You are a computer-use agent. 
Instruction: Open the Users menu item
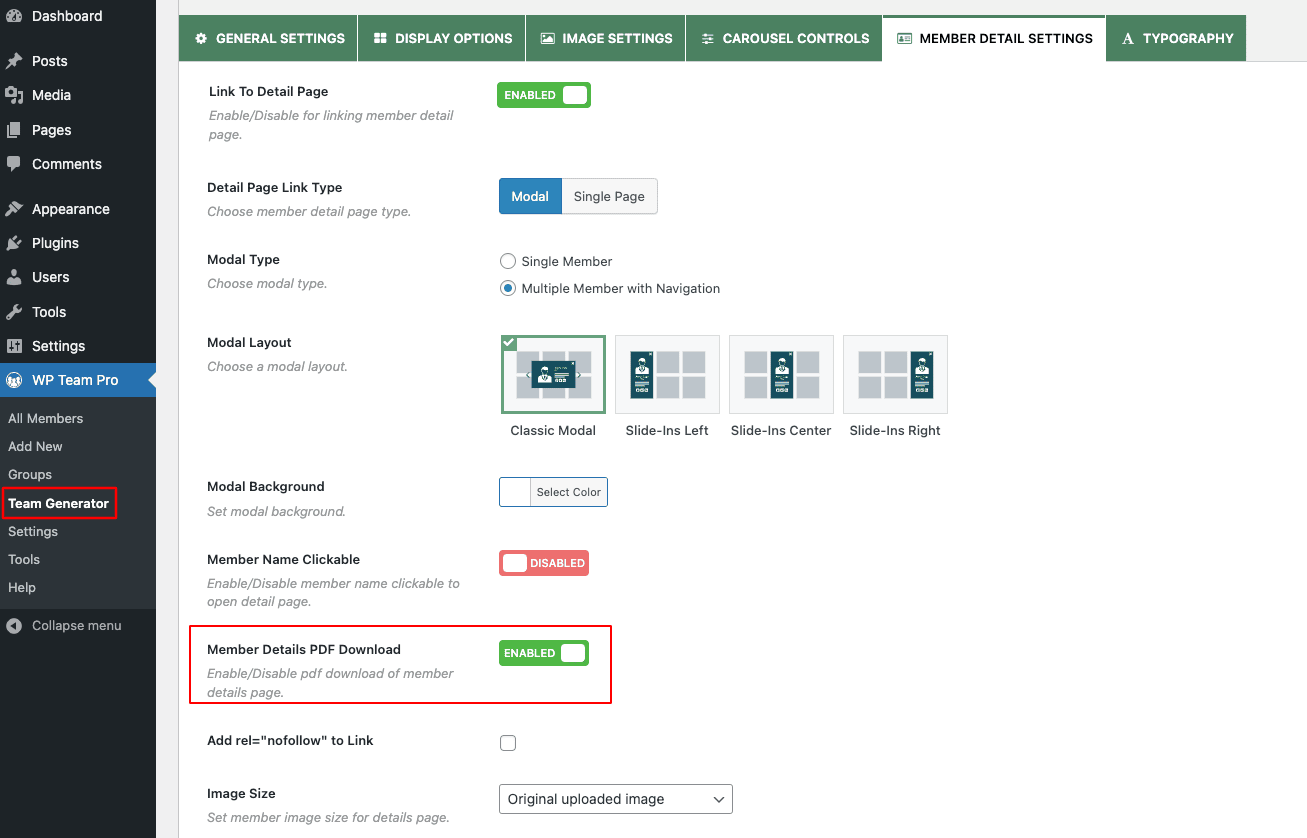78,277
